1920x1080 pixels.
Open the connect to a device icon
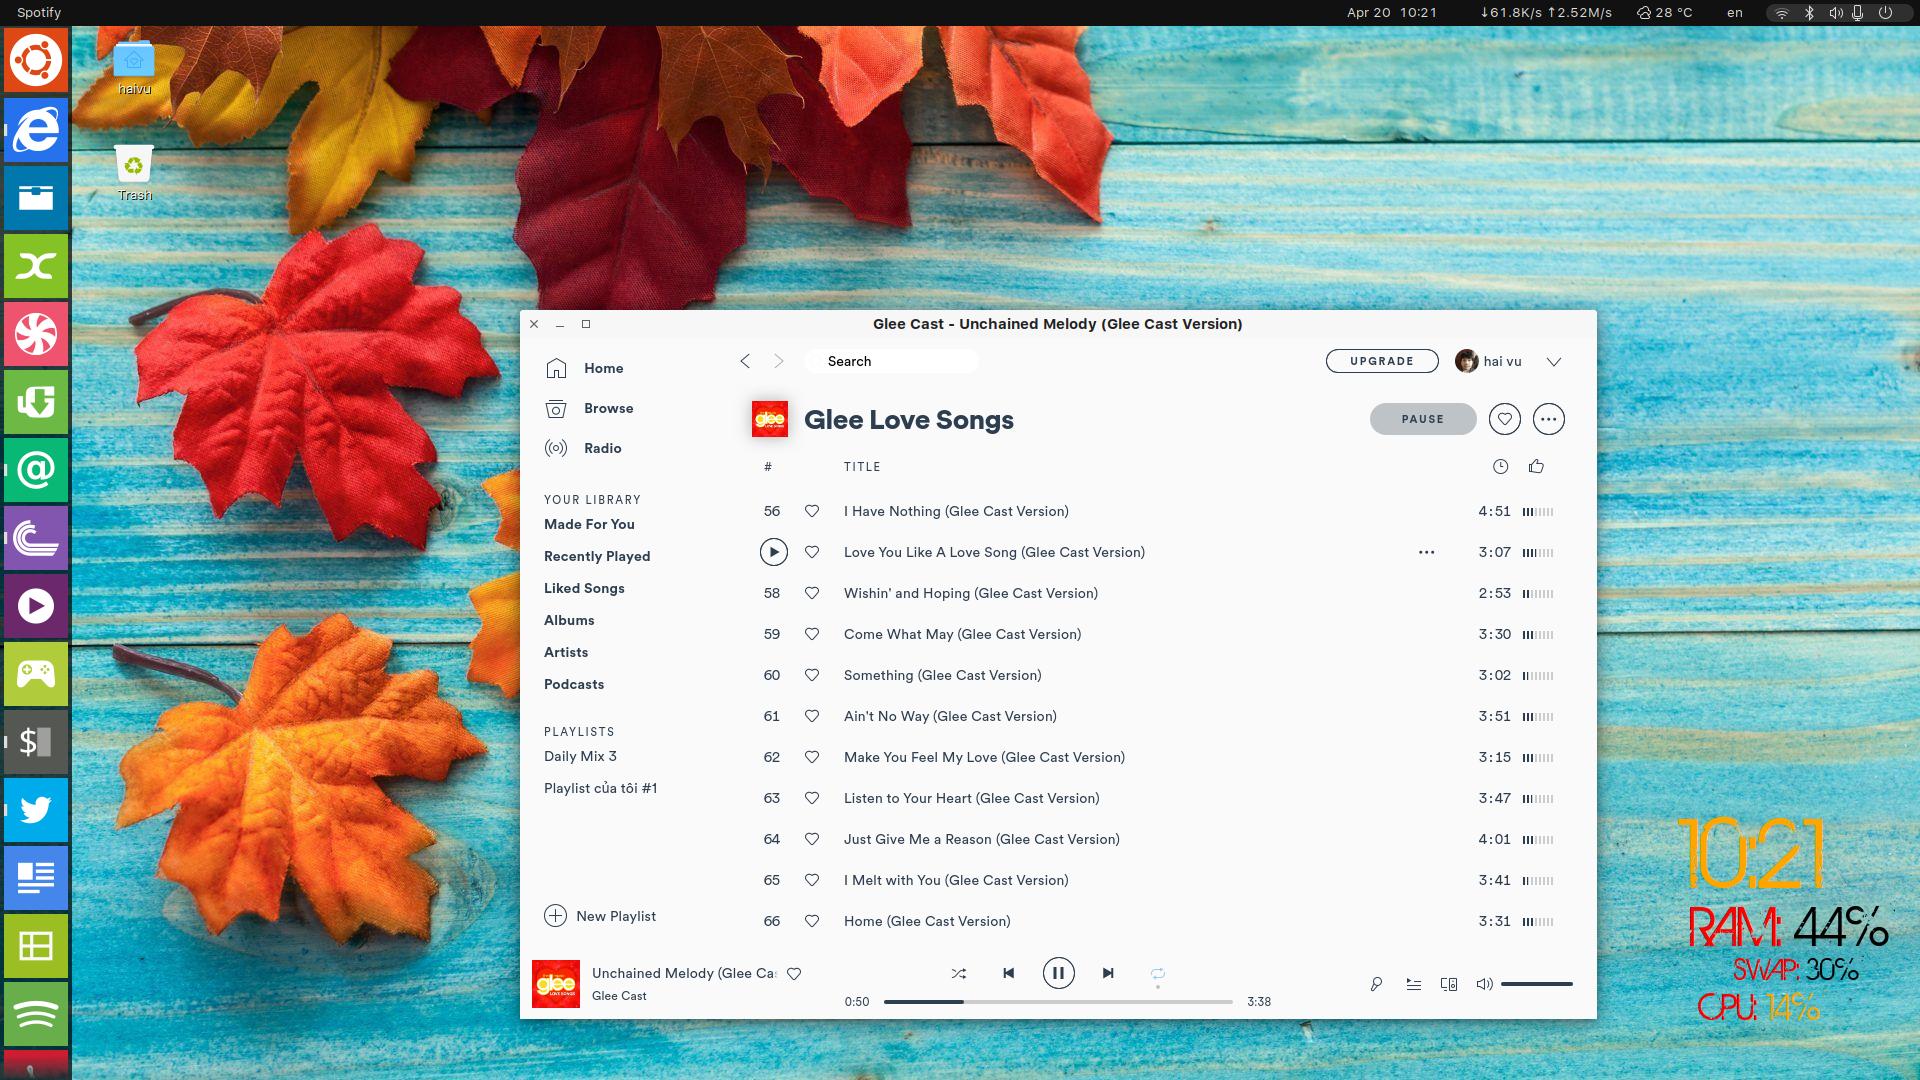pos(1449,984)
